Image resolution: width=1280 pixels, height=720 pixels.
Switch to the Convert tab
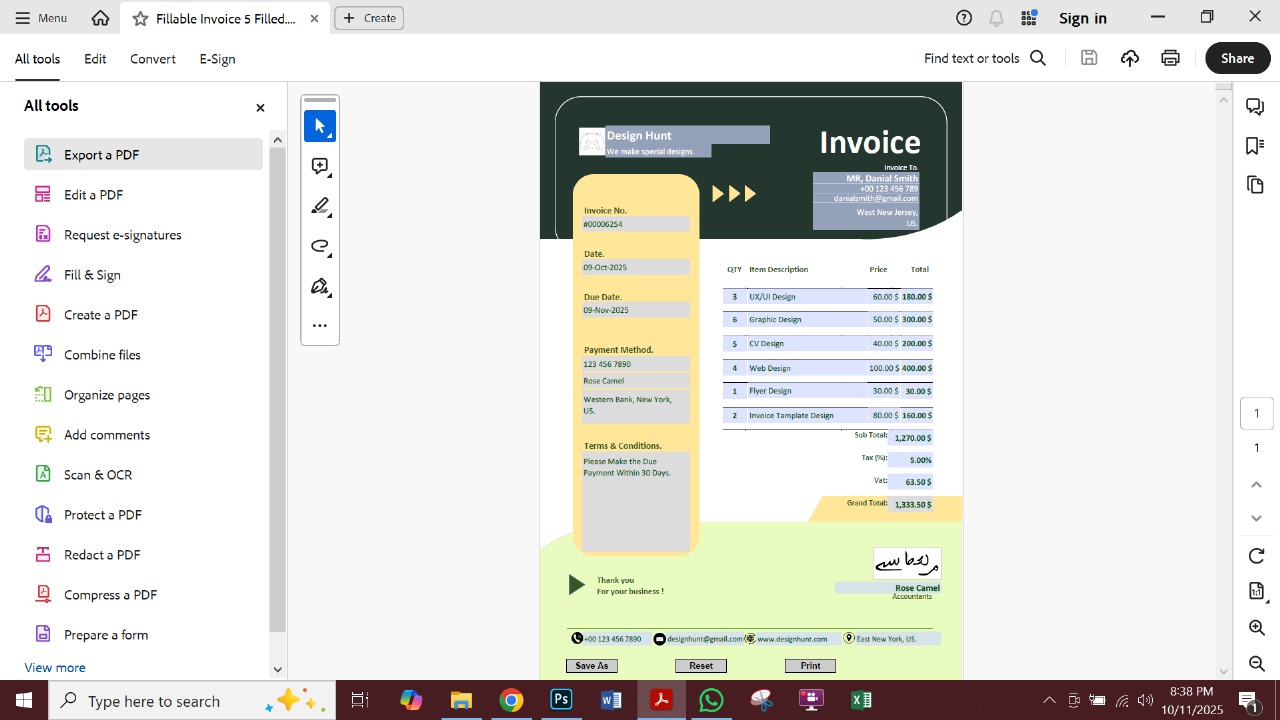153,59
